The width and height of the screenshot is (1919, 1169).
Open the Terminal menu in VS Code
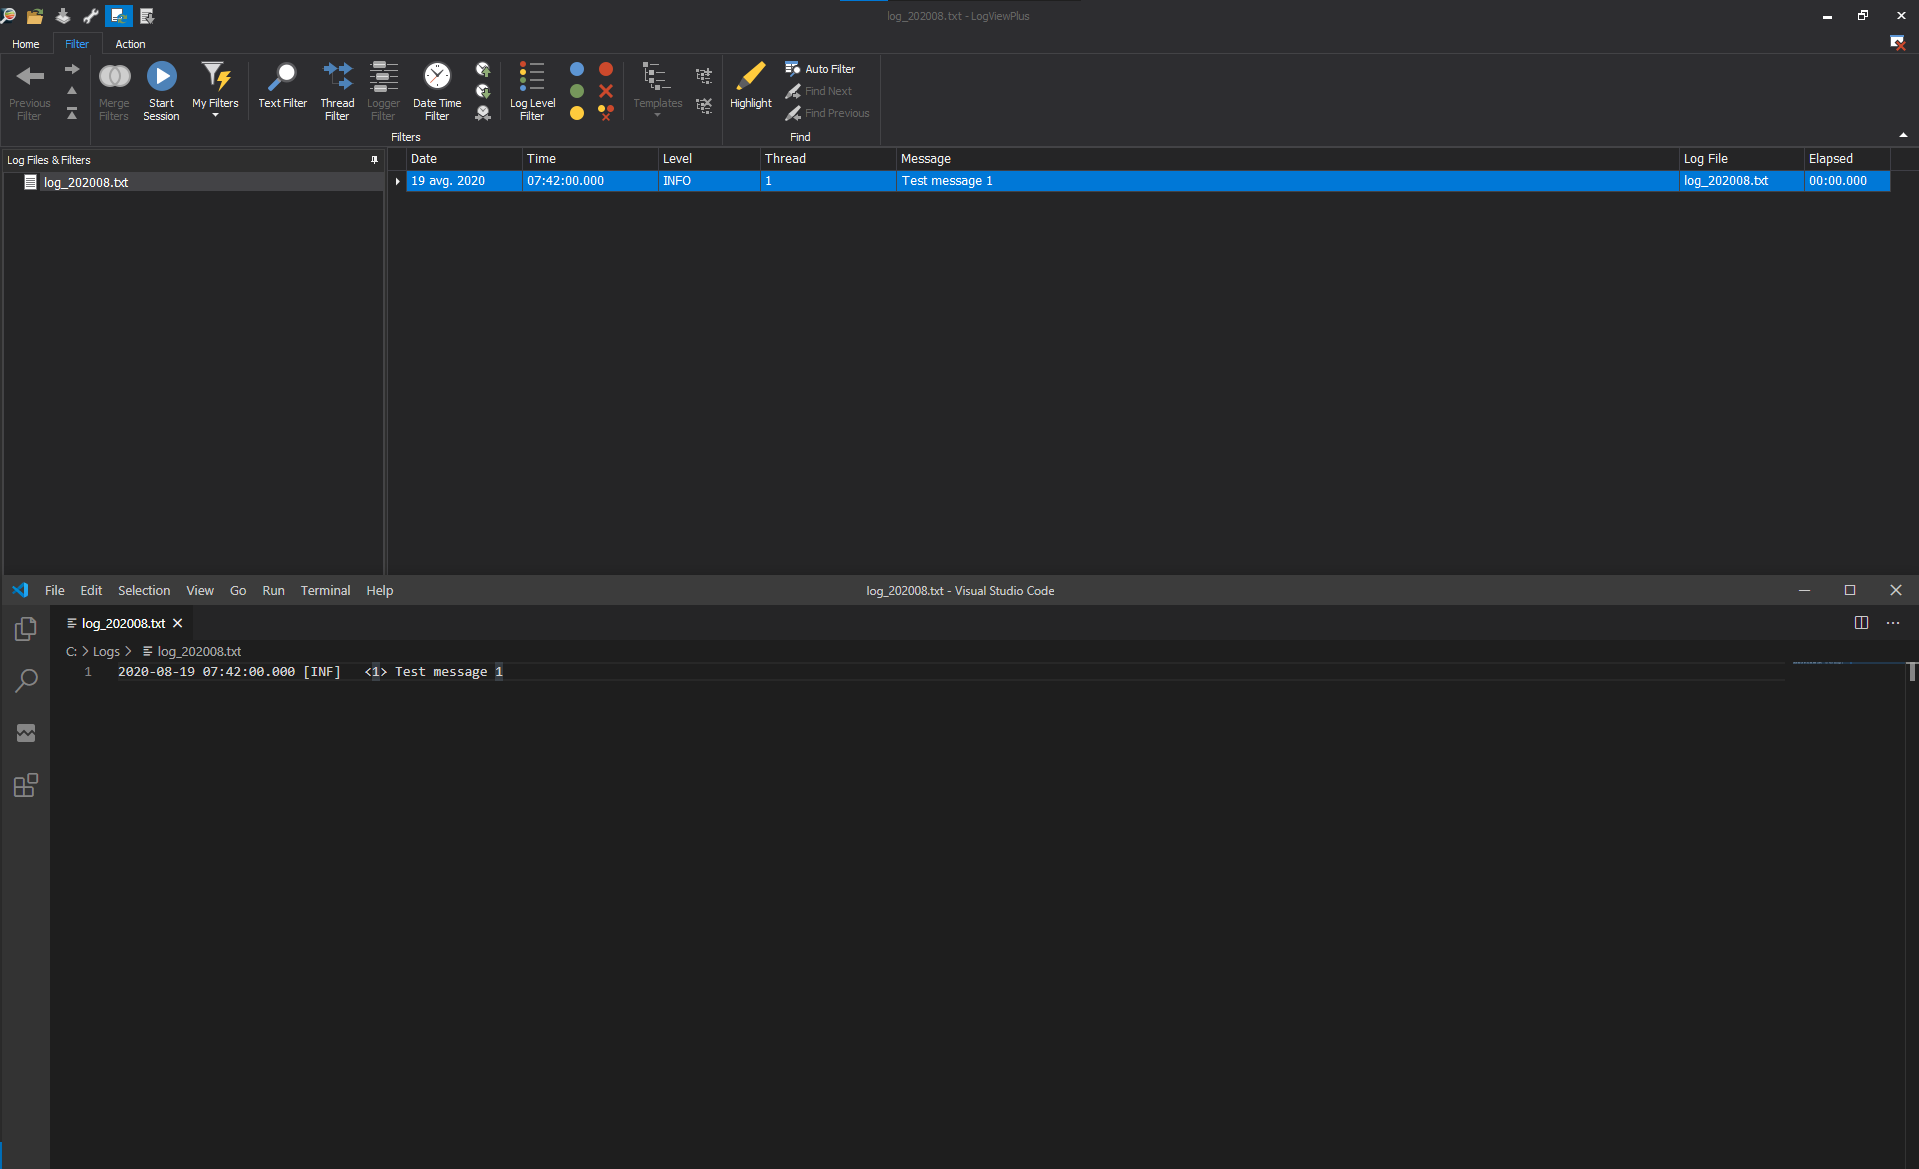pos(325,591)
